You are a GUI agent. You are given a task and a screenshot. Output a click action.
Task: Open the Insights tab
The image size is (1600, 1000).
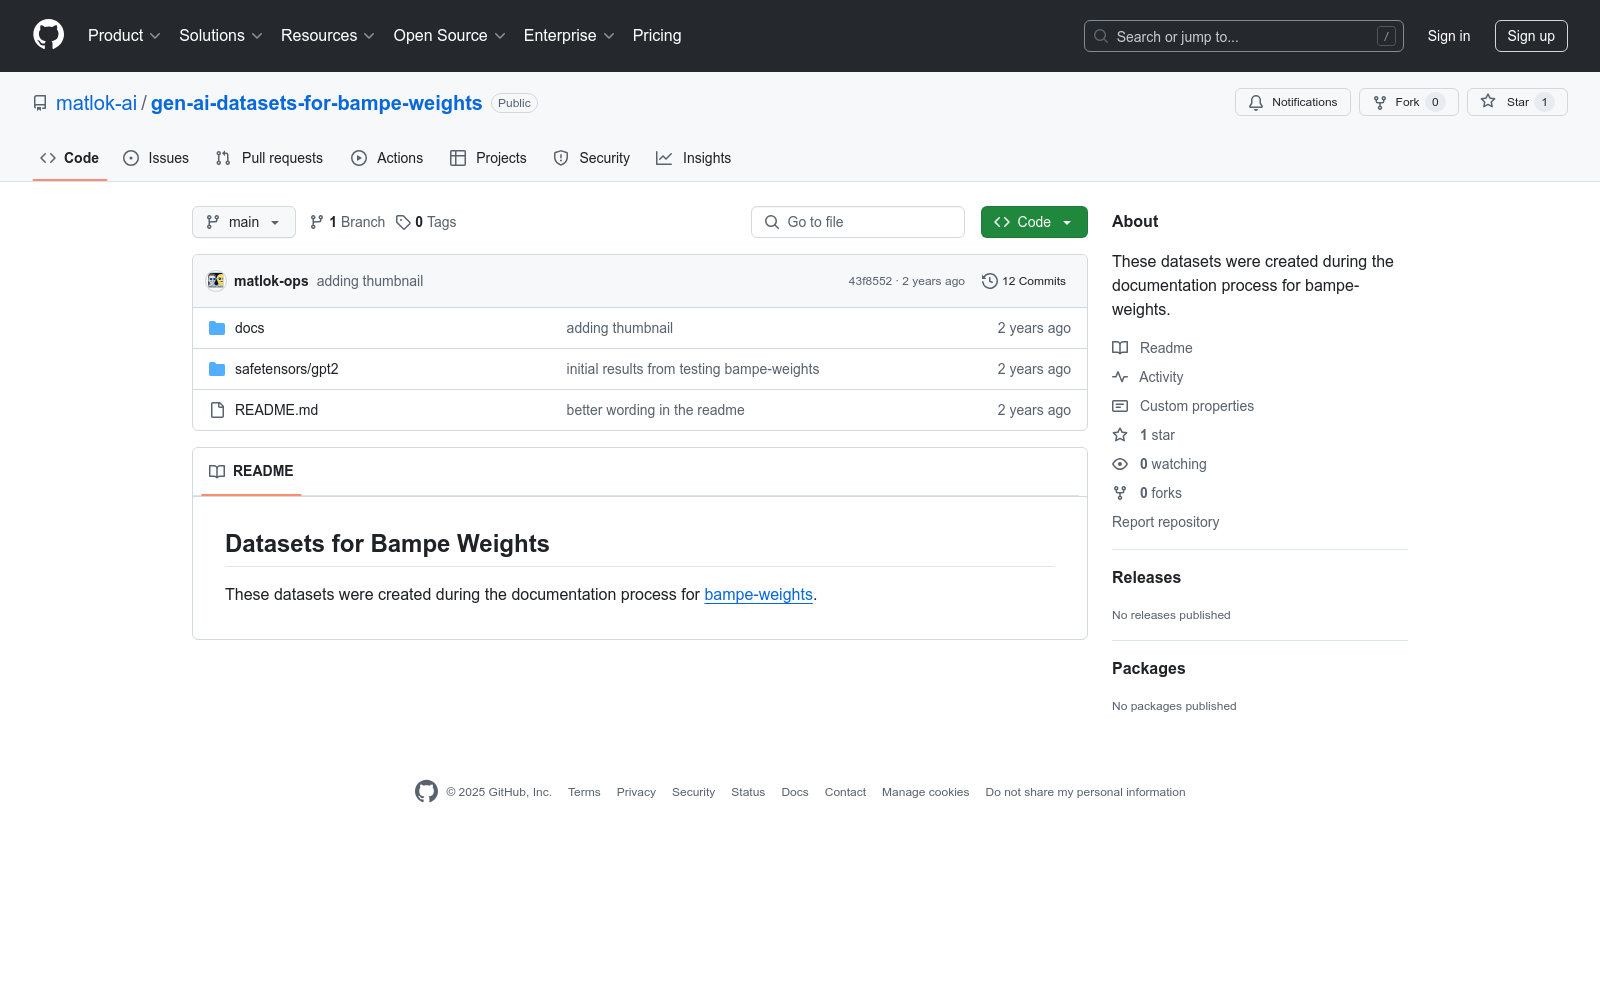(694, 158)
